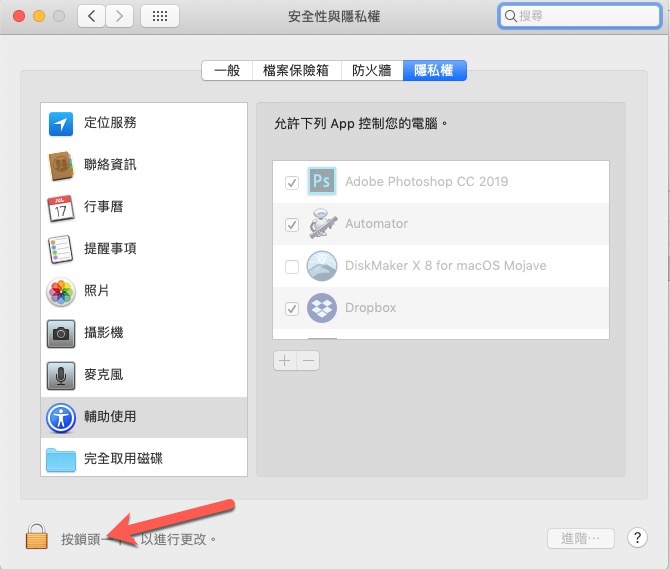The image size is (670, 569).
Task: Select the 提醒事項 text label
Action: (110, 248)
